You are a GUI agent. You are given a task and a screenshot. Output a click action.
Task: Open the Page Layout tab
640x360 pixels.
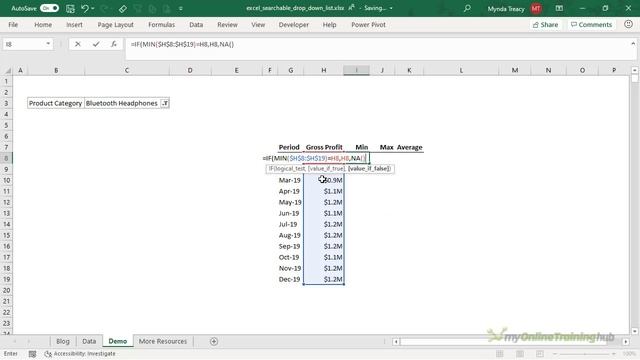(x=116, y=24)
